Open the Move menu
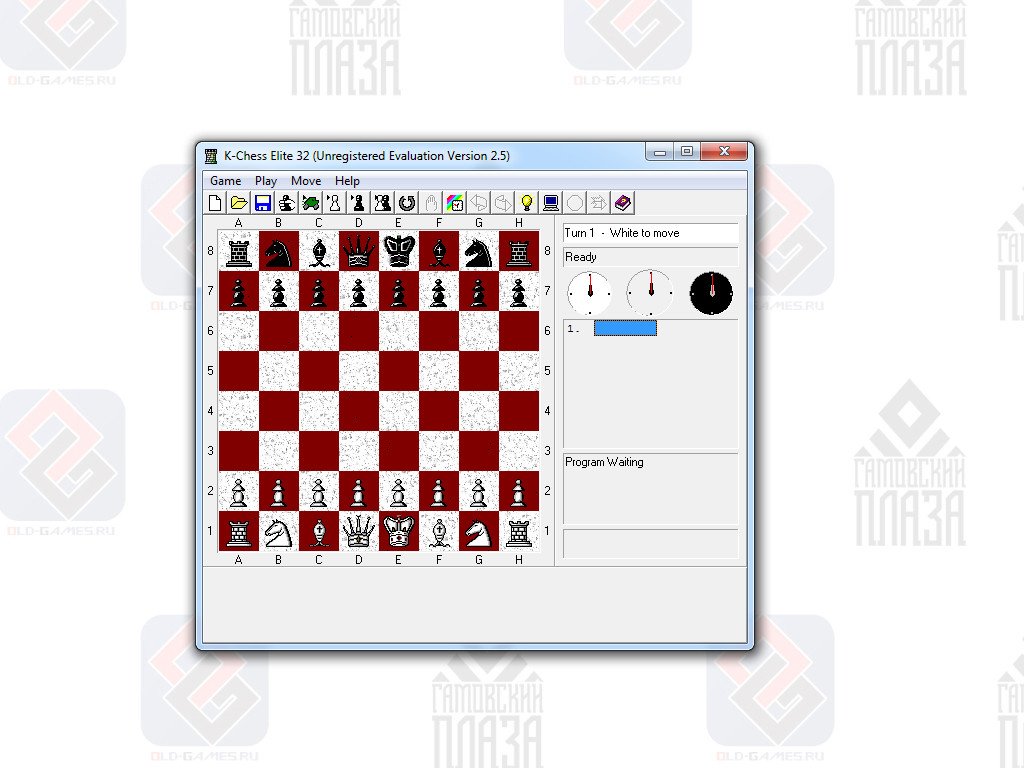Viewport: 1024px width, 768px height. [306, 181]
